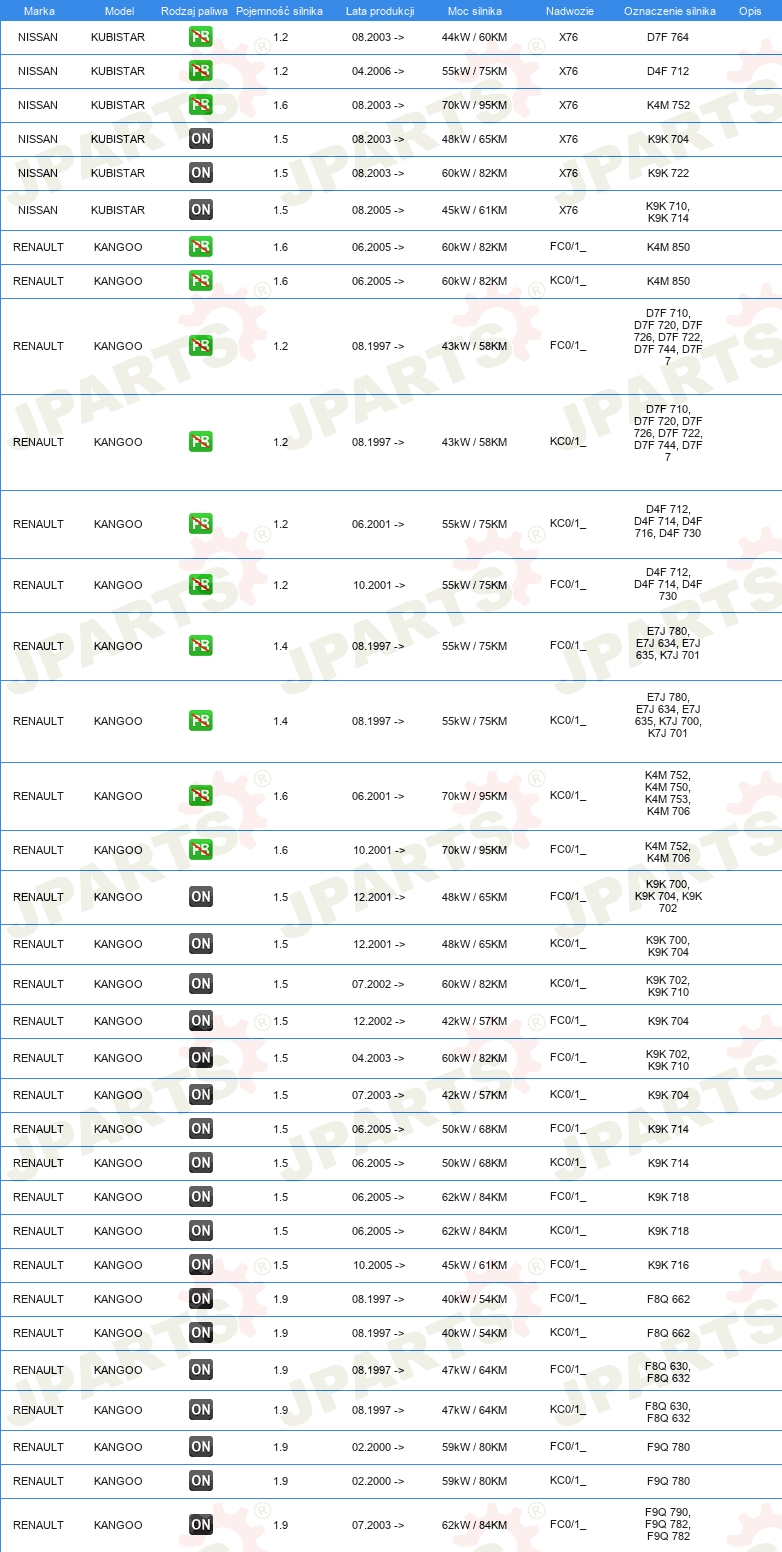Image resolution: width=782 pixels, height=1552 pixels.
Task: Click the petrol icon in the D7F 764 row
Action: coord(201,37)
